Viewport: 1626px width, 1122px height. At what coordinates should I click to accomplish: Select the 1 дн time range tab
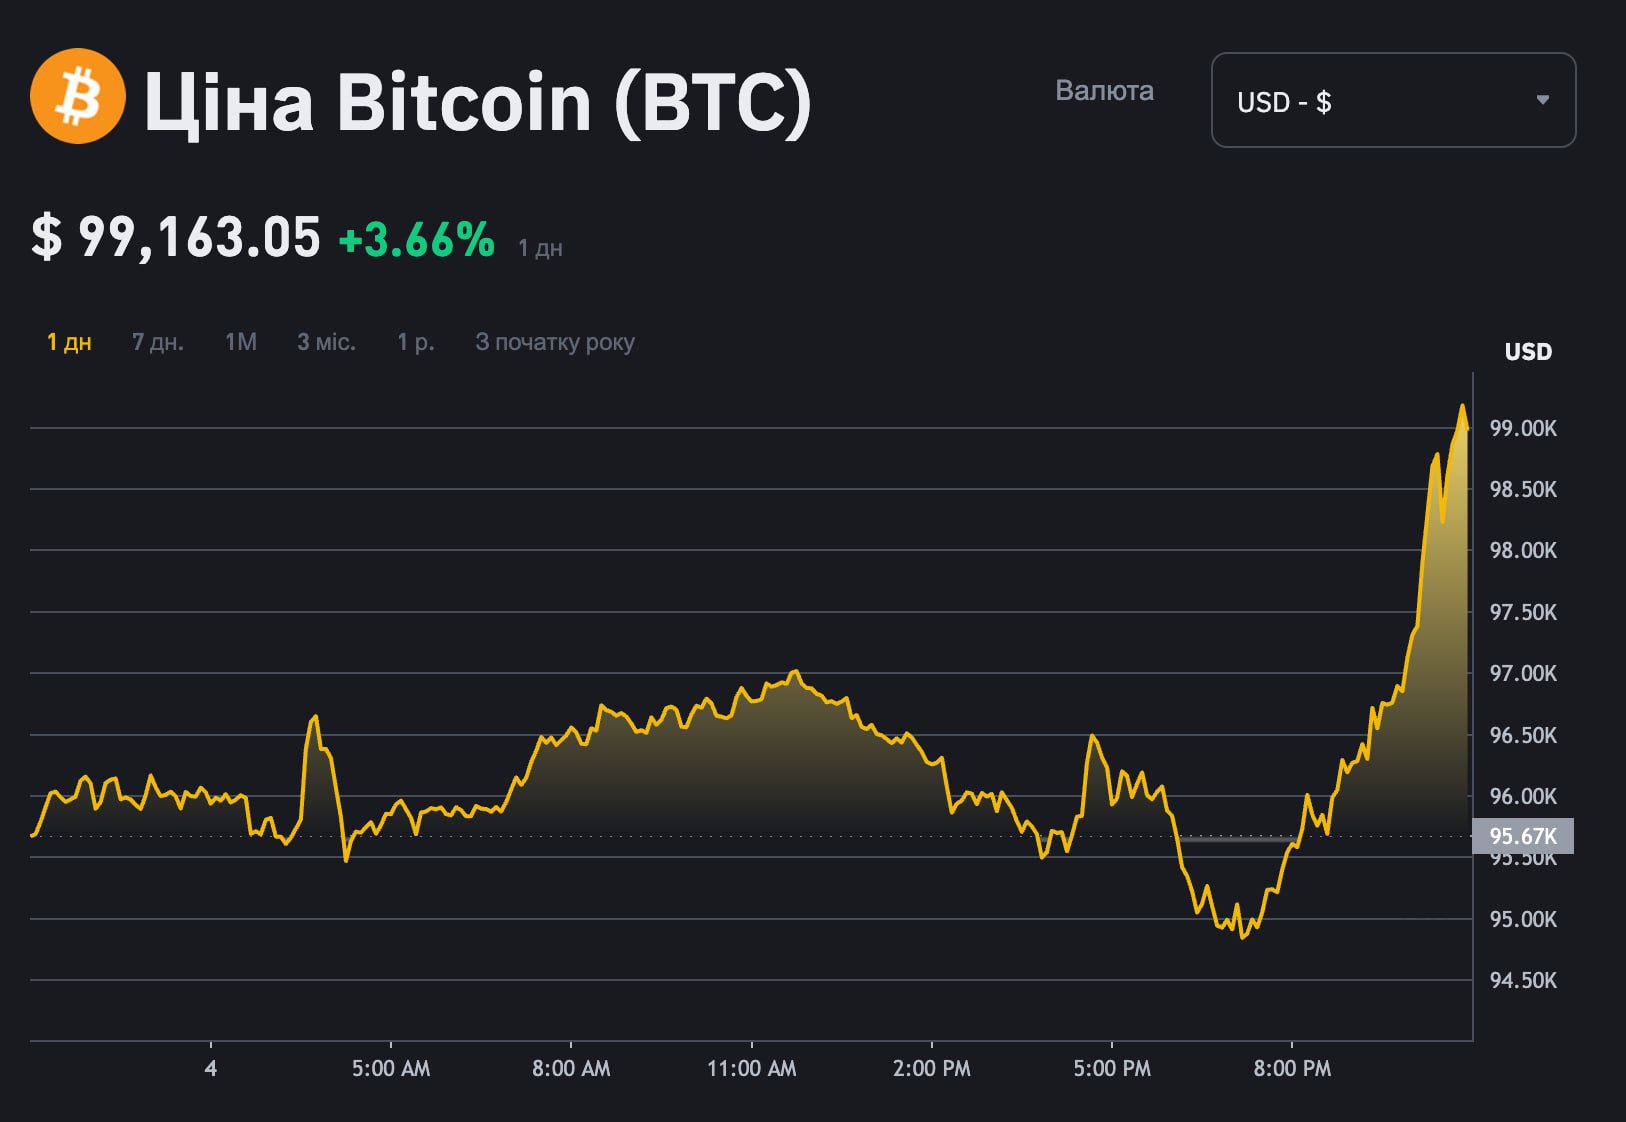click(x=69, y=342)
